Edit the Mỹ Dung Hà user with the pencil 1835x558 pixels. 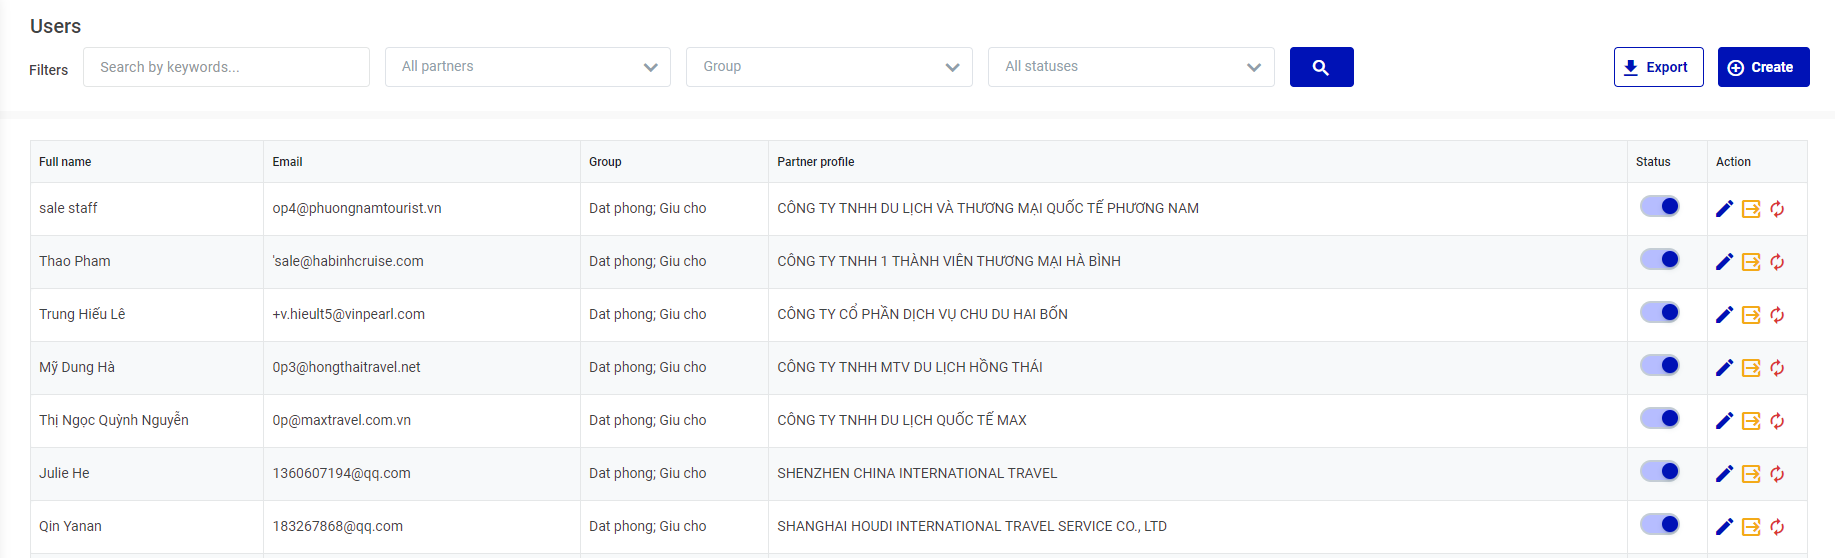pyautogui.click(x=1724, y=368)
